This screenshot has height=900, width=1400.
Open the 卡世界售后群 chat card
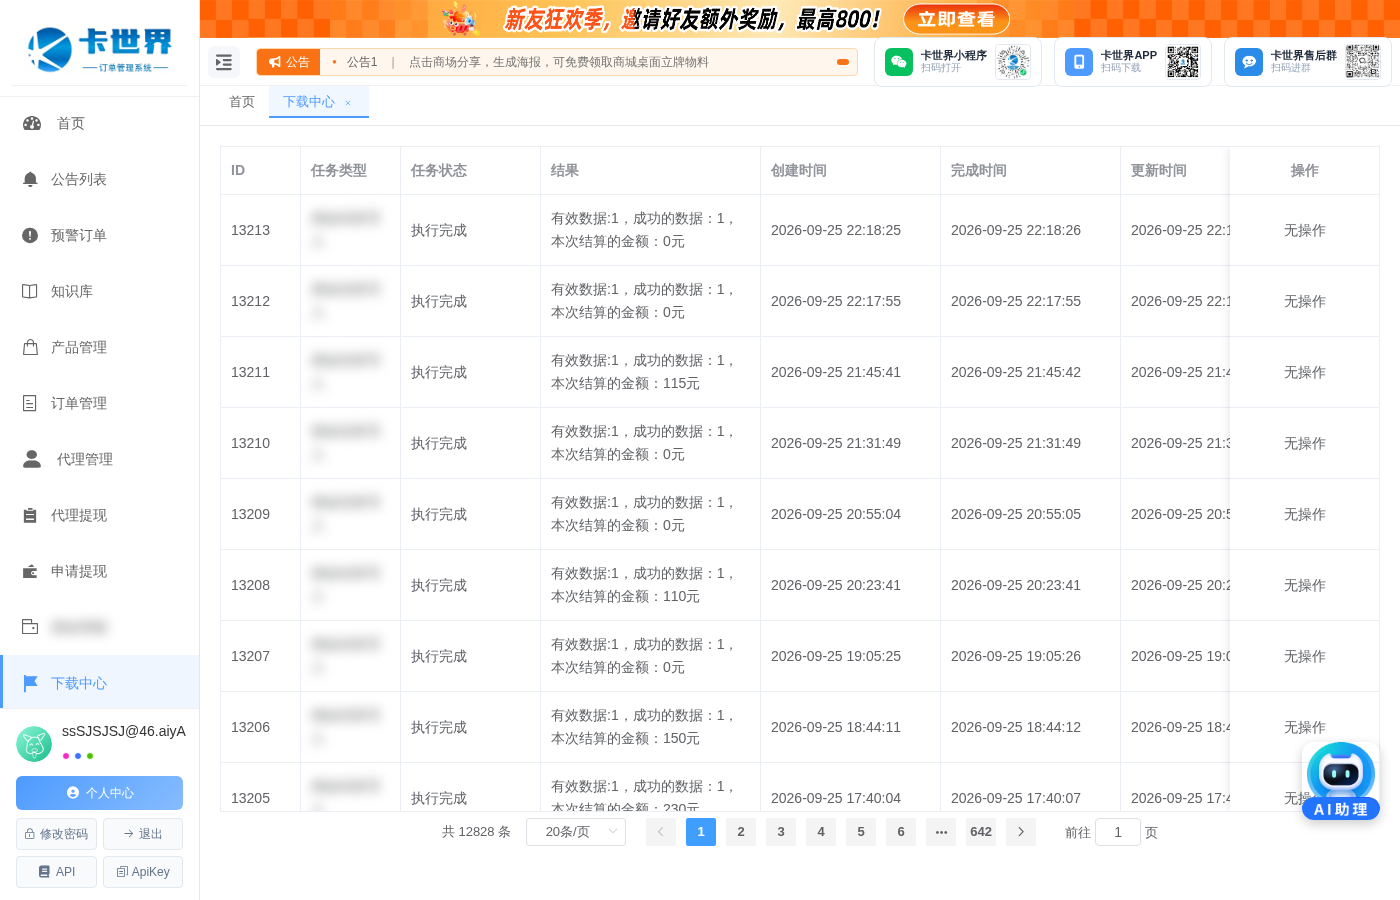click(1307, 62)
